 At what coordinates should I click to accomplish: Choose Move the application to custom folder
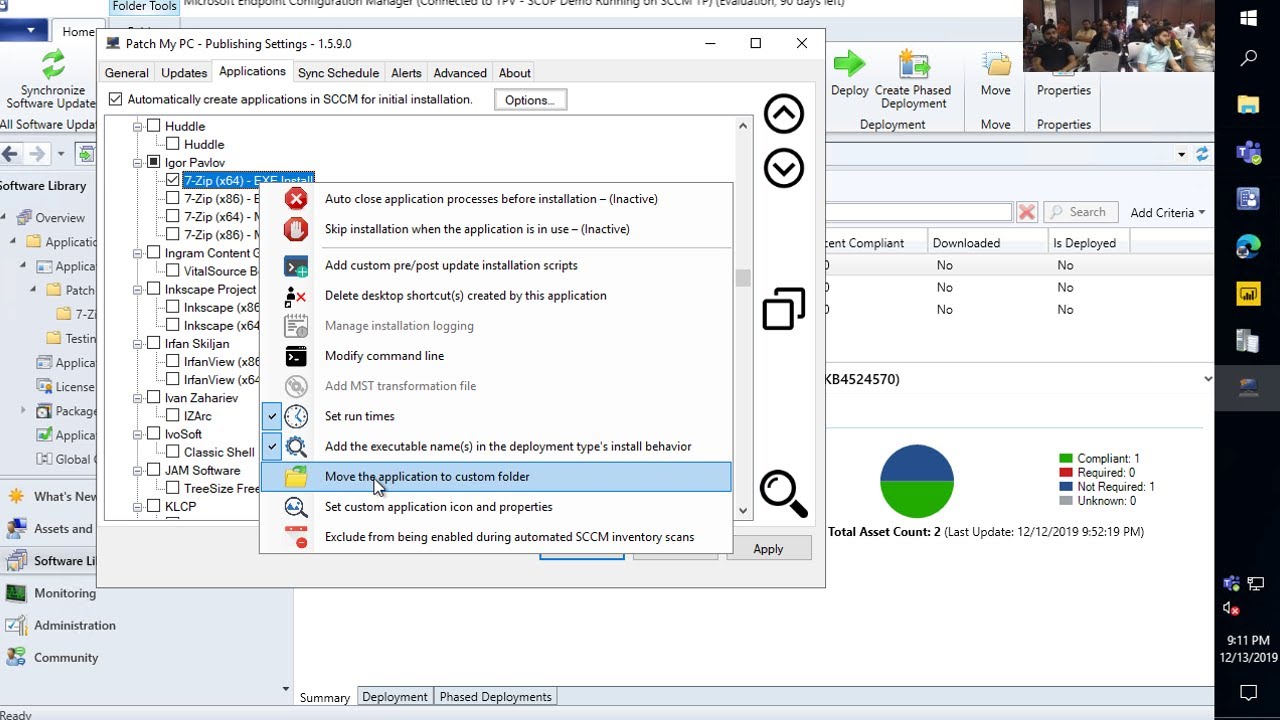tap(496, 477)
